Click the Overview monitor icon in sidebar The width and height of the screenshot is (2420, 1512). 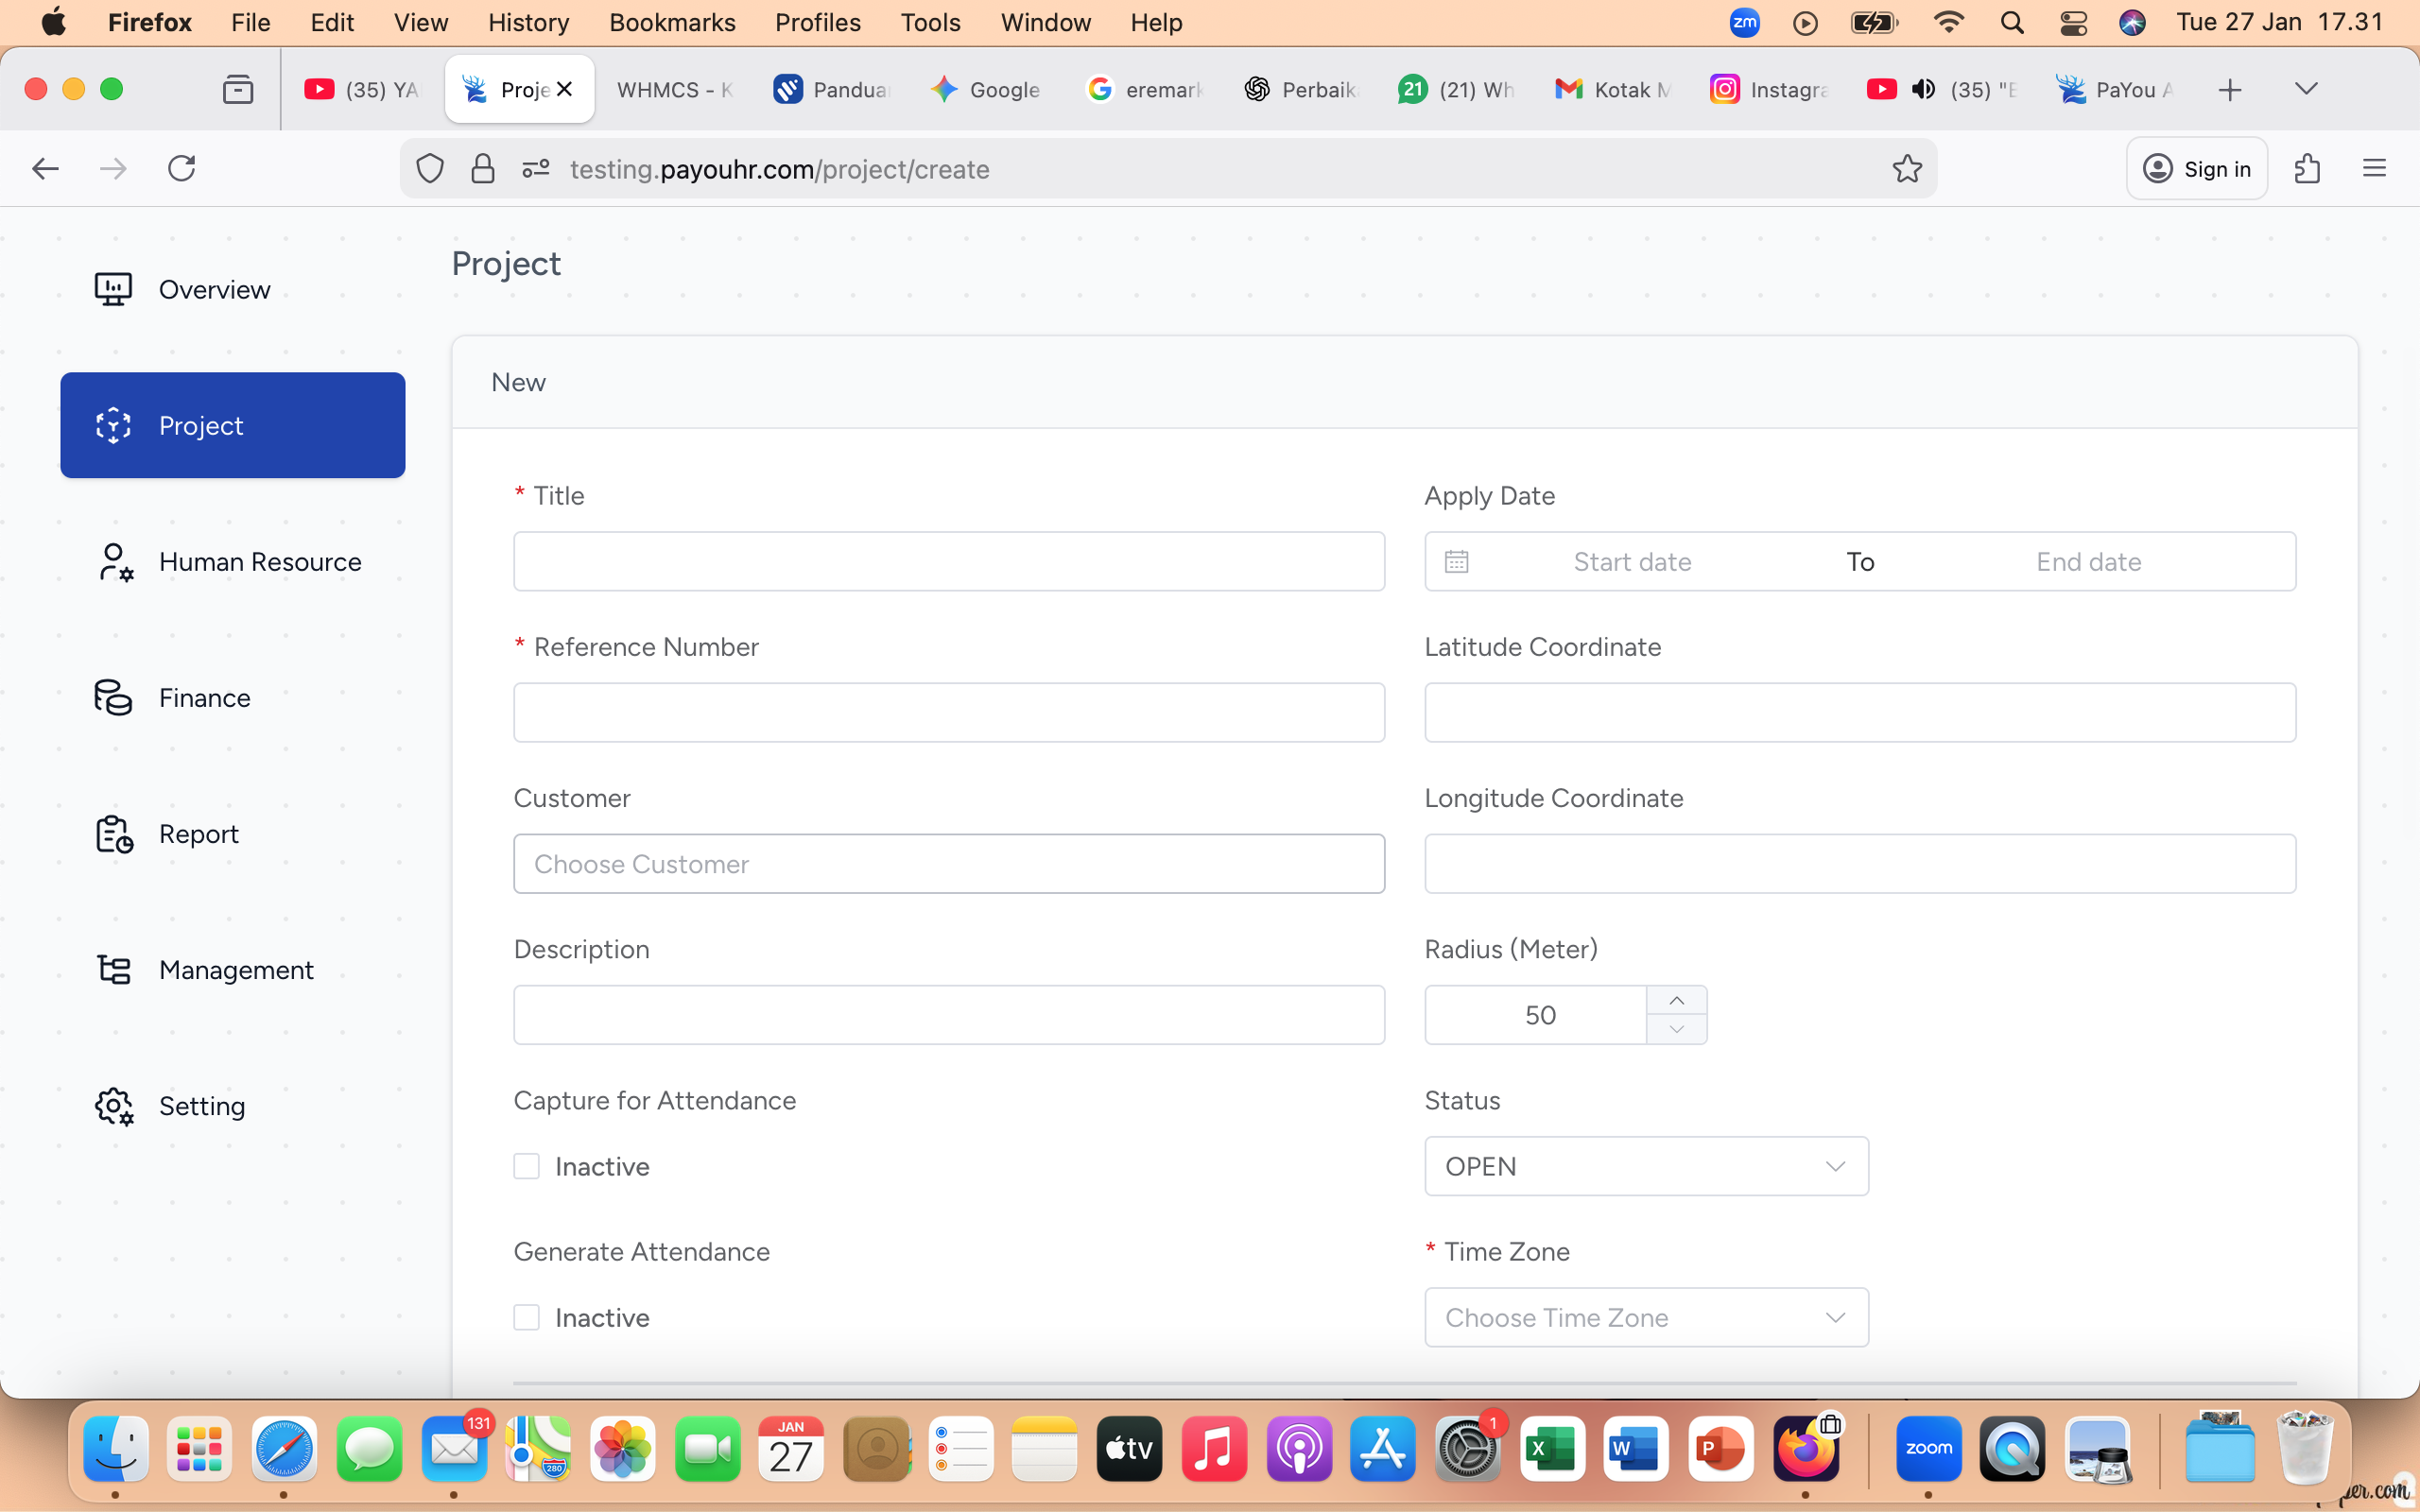[x=113, y=289]
